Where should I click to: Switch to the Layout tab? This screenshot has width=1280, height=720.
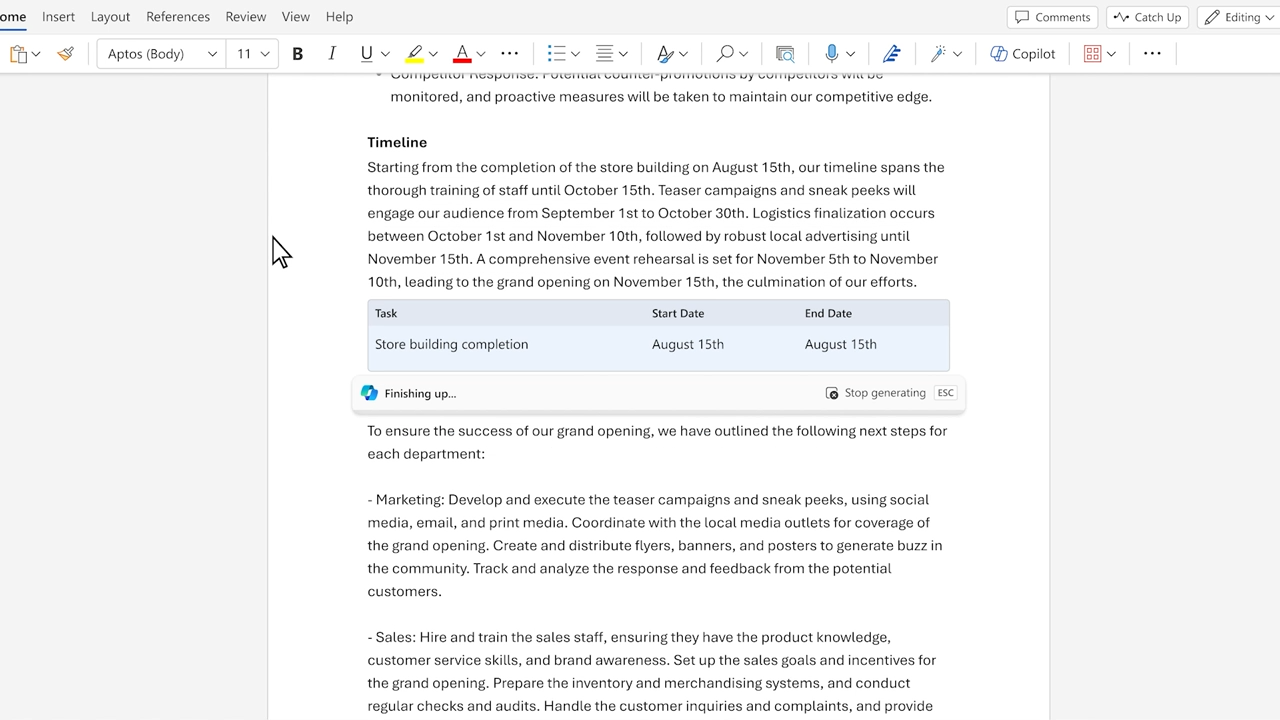110,17
